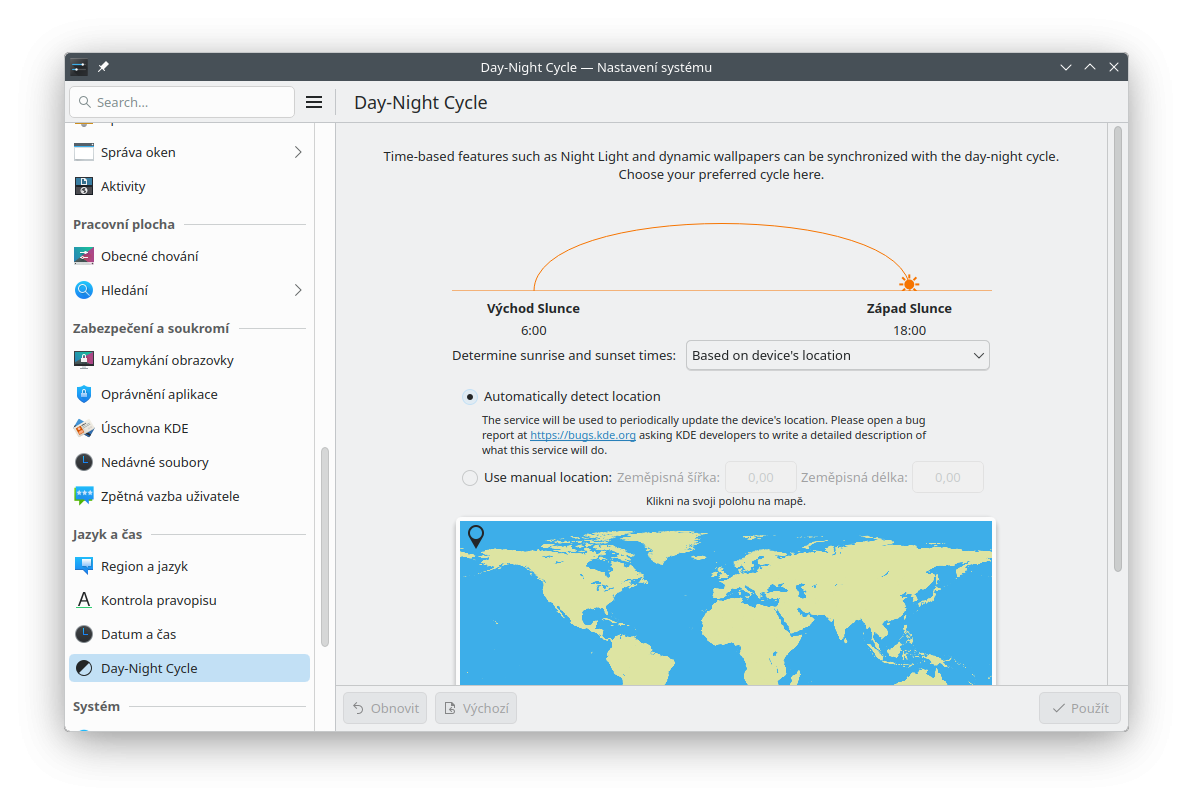Open the hamburger menu next to search

314,102
